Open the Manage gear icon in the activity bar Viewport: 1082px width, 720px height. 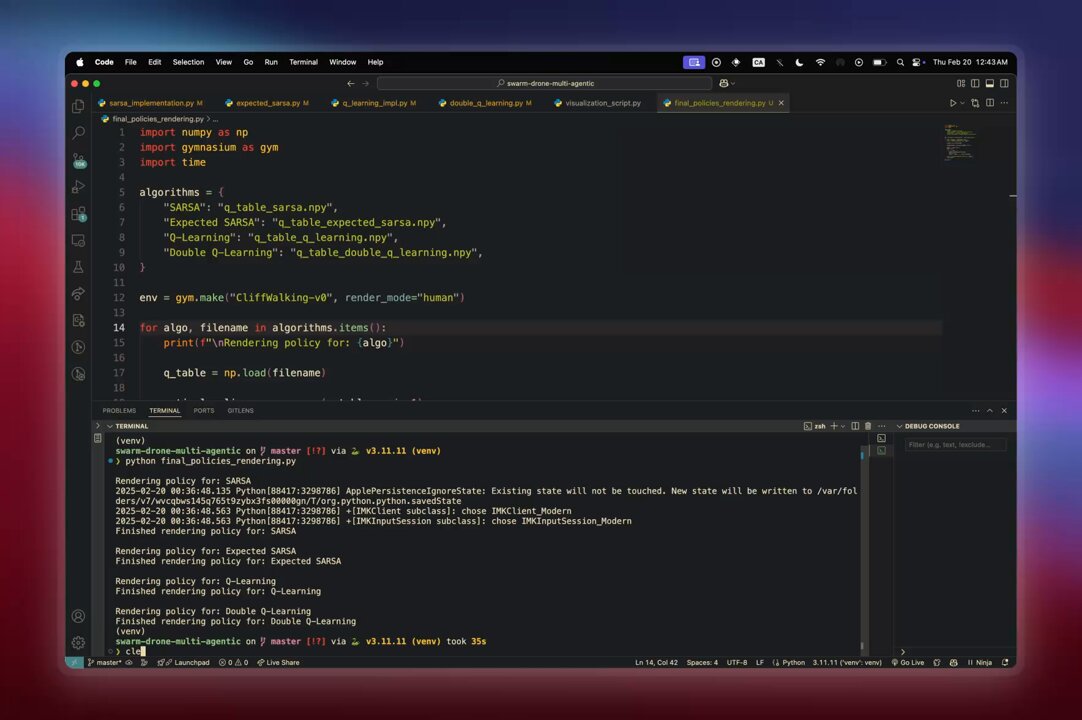click(79, 643)
